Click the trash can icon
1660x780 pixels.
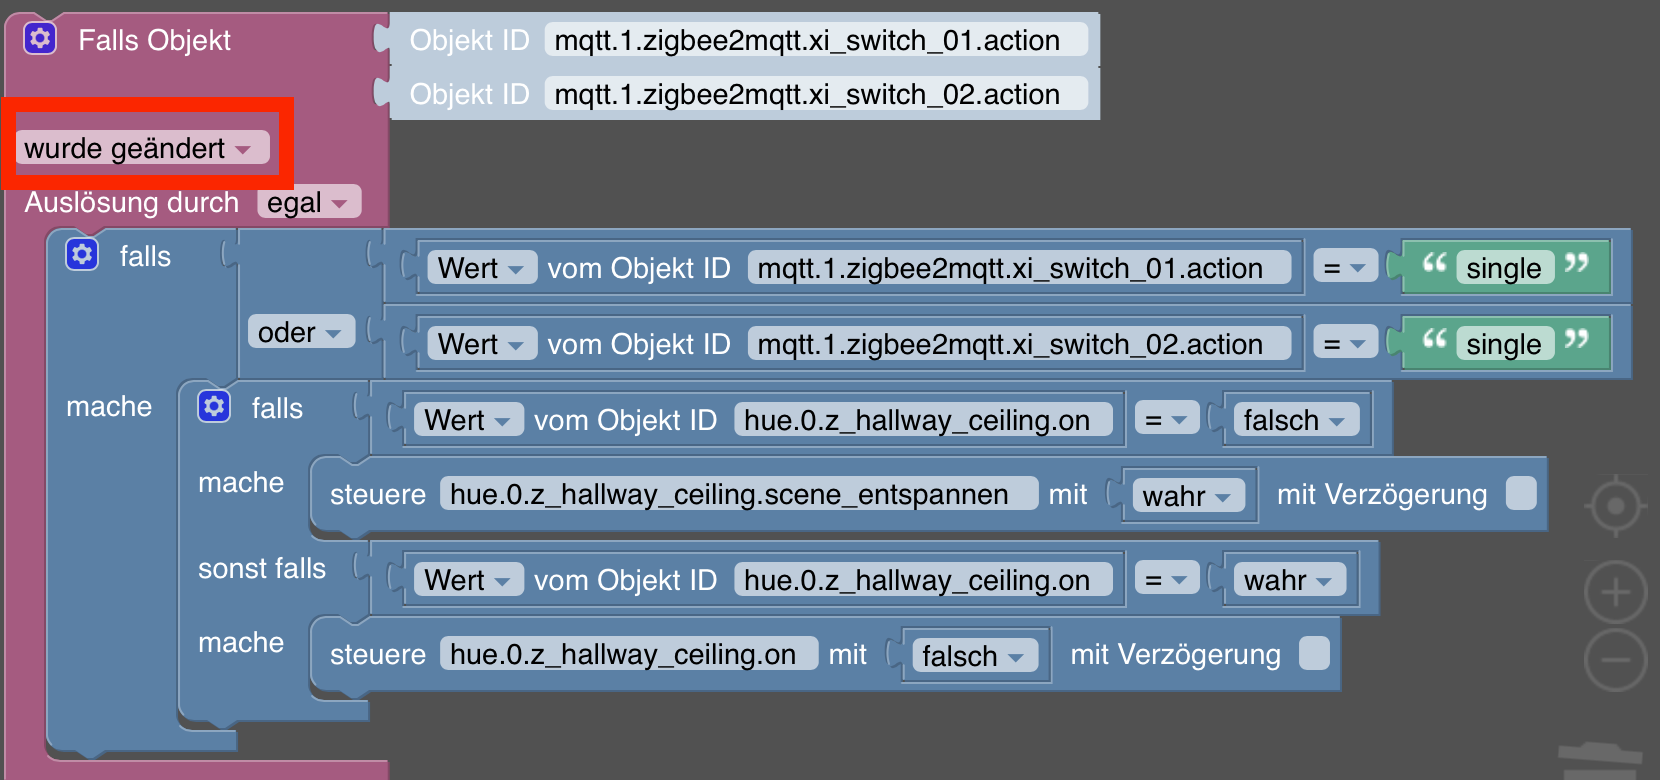click(x=1602, y=761)
